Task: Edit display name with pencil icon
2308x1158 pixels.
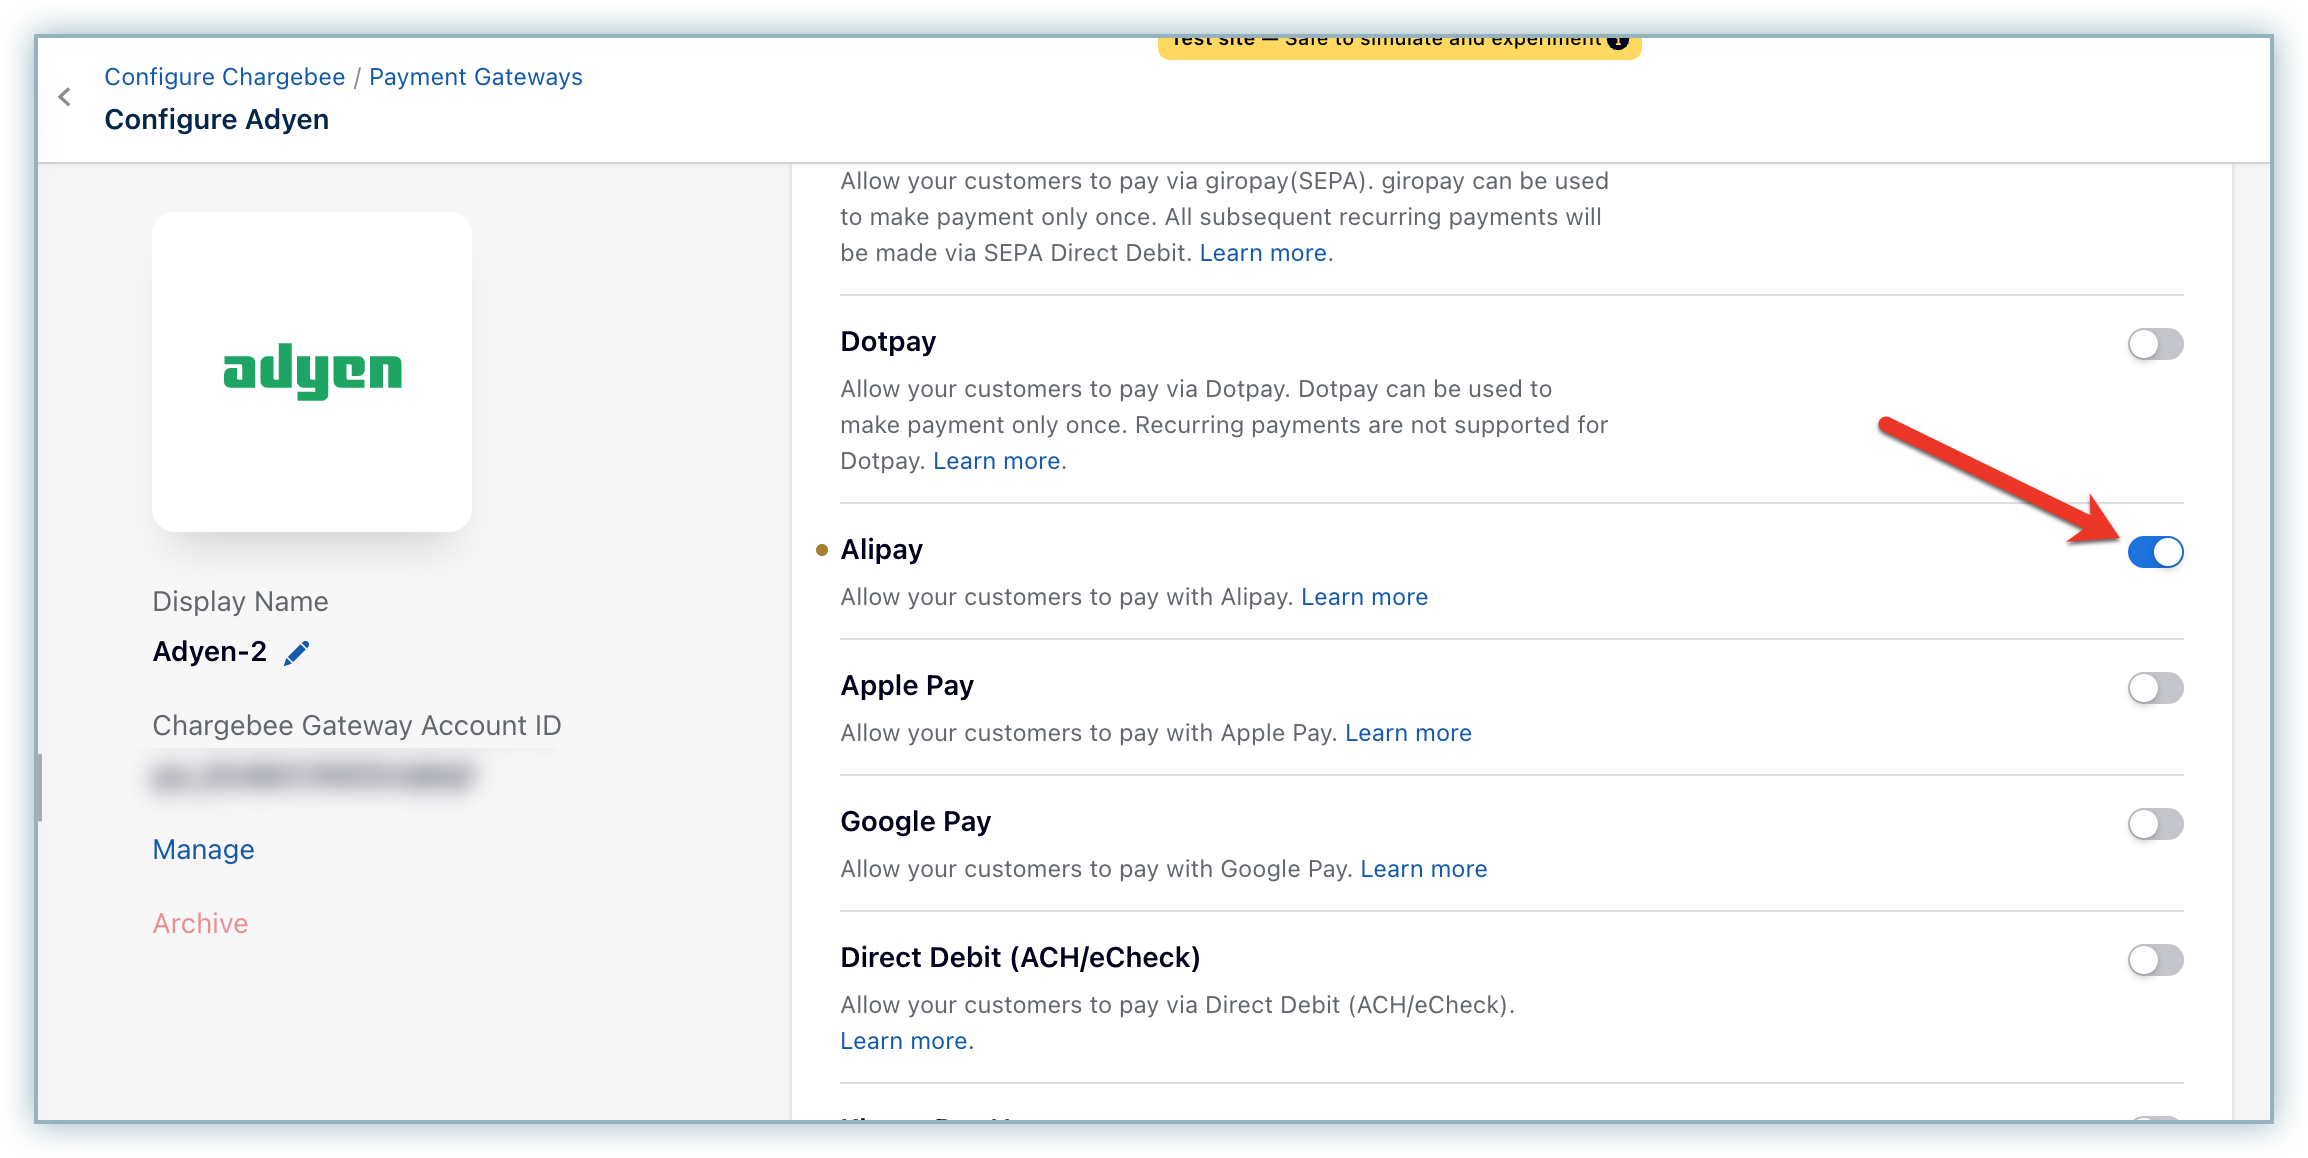Action: pos(297,653)
